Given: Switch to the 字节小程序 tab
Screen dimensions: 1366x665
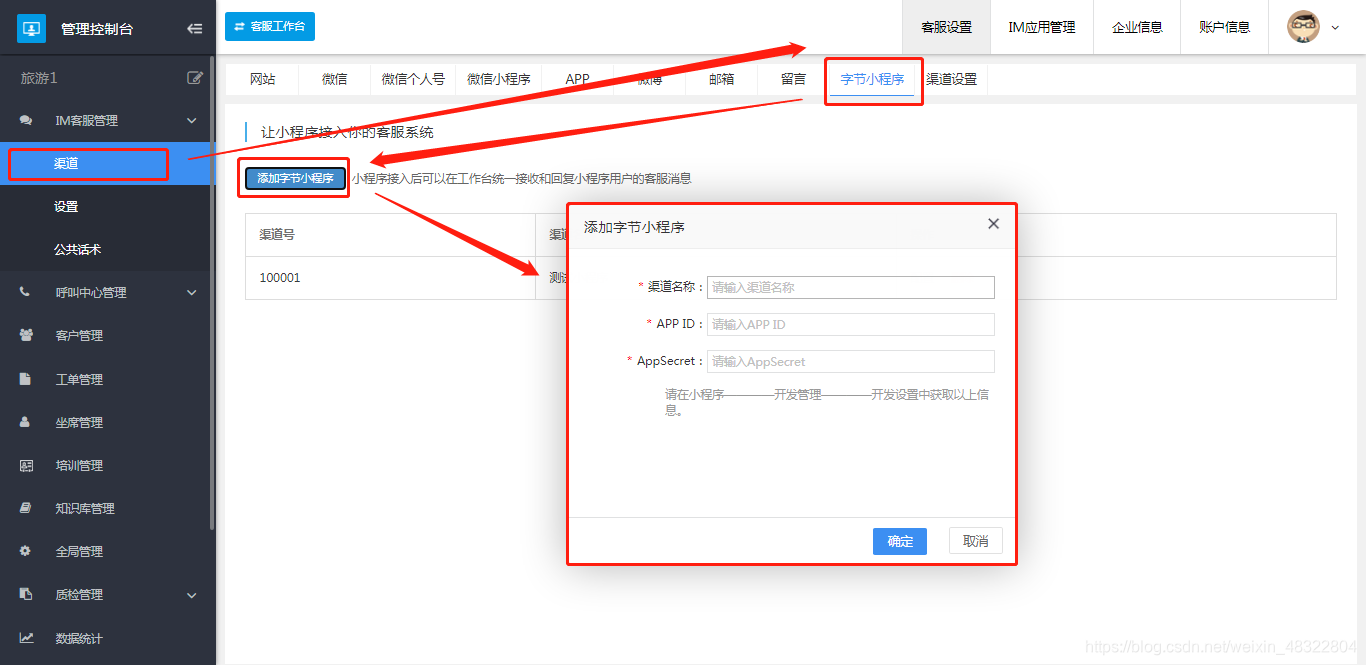Looking at the screenshot, I should (872, 79).
